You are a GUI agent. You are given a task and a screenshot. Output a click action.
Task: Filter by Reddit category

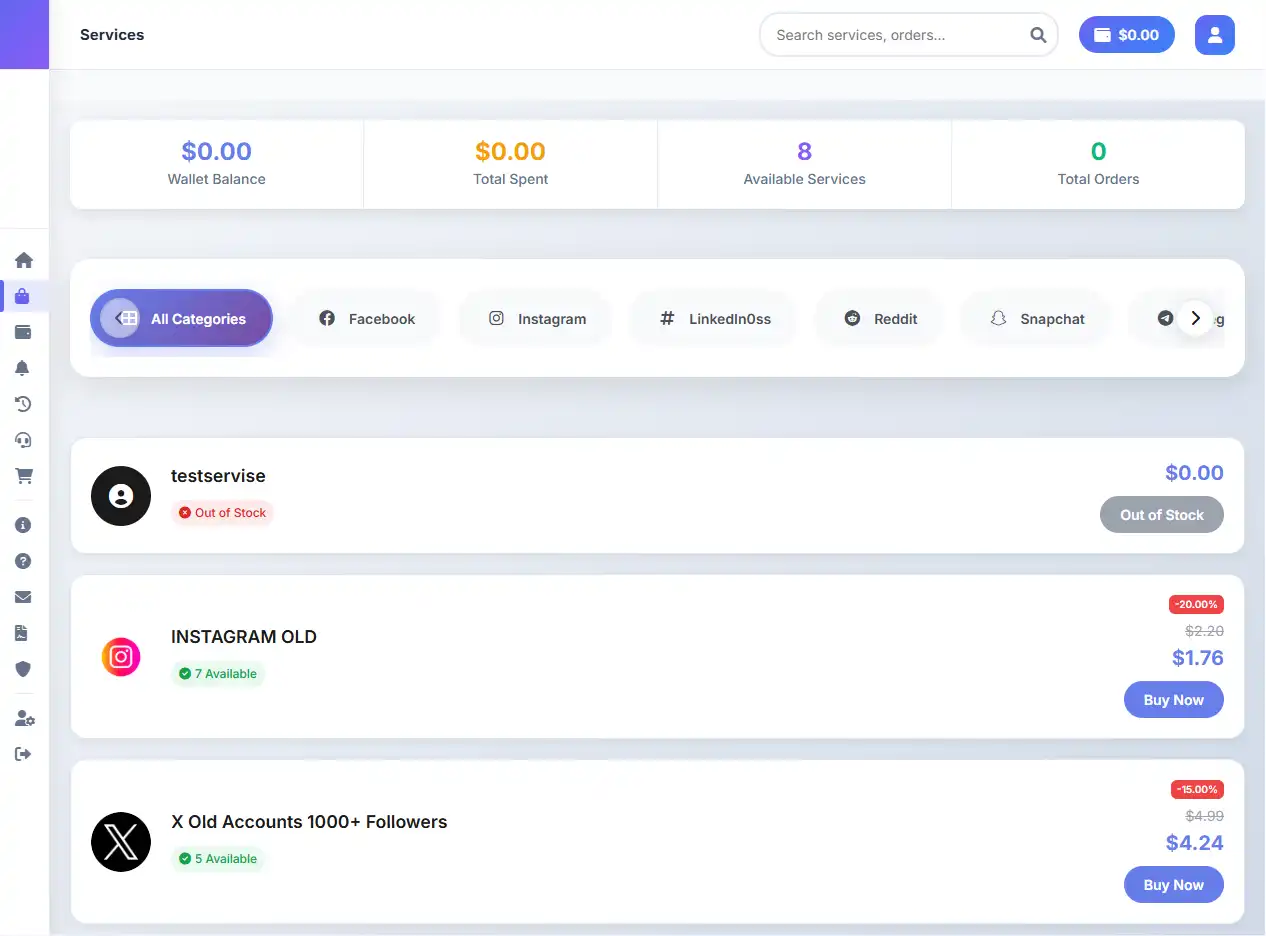coord(880,319)
